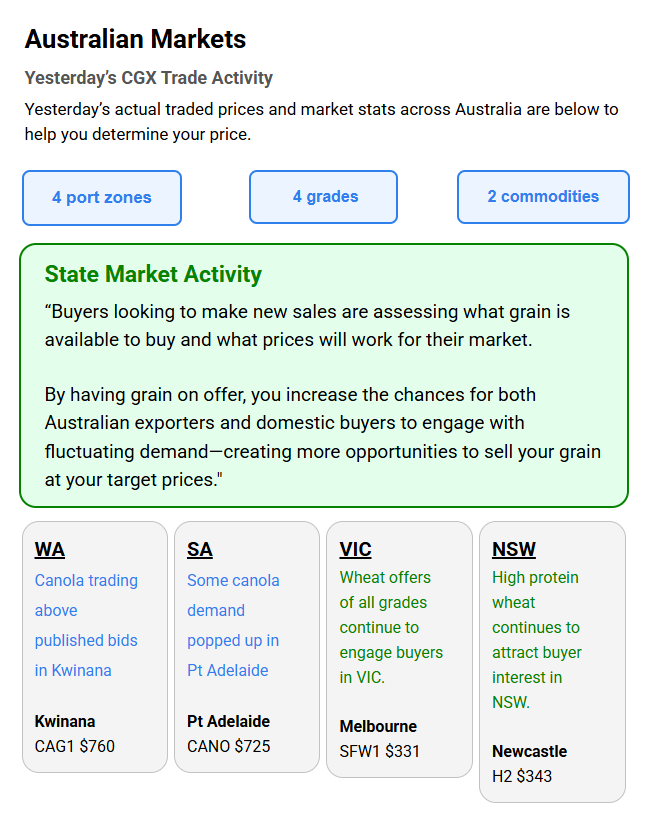
Task: Select the Newcastle H2 $343 price
Action: coord(522,776)
